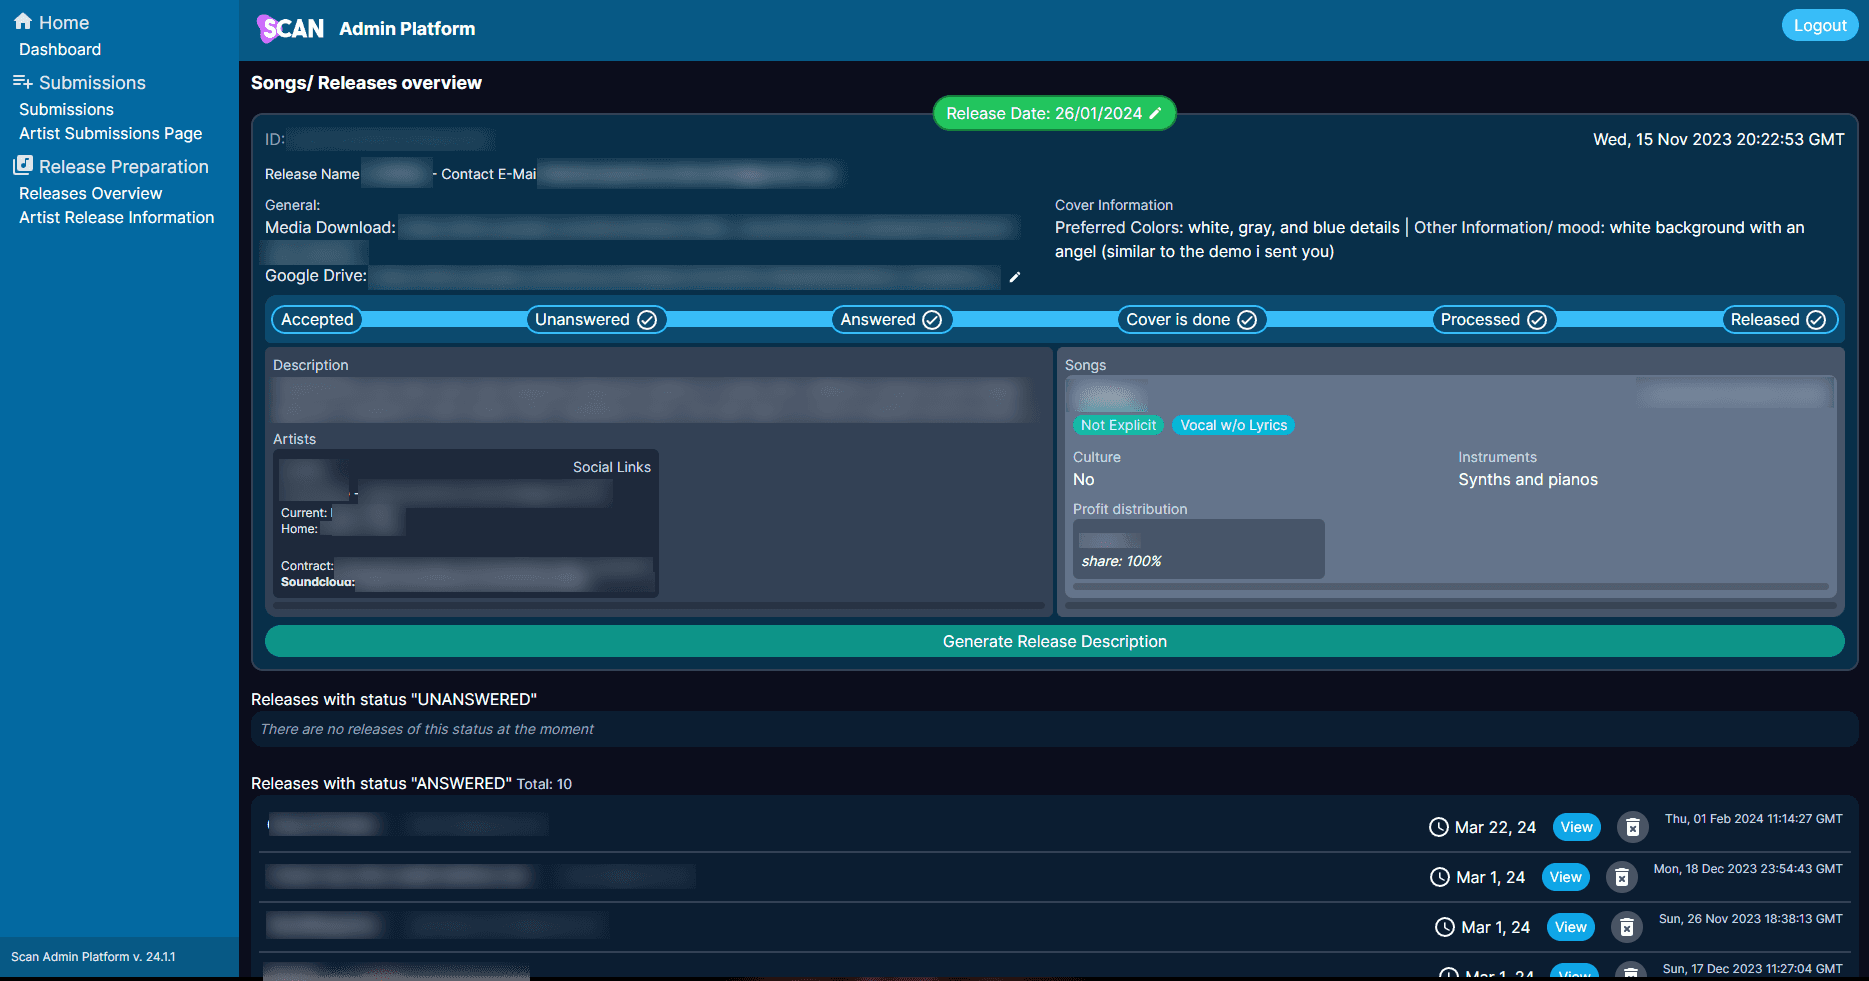Set status to Unanswered

pos(595,320)
